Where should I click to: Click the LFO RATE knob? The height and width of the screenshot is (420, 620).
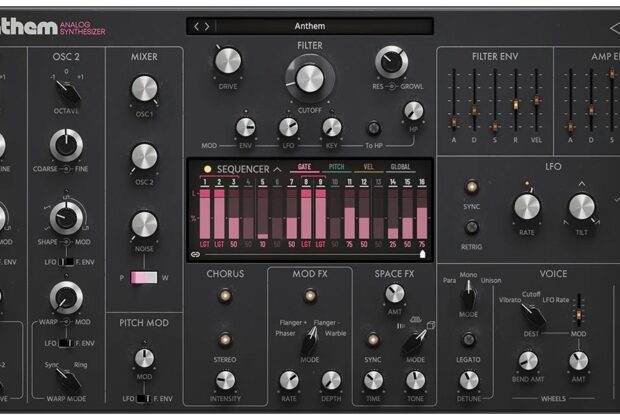tap(527, 207)
